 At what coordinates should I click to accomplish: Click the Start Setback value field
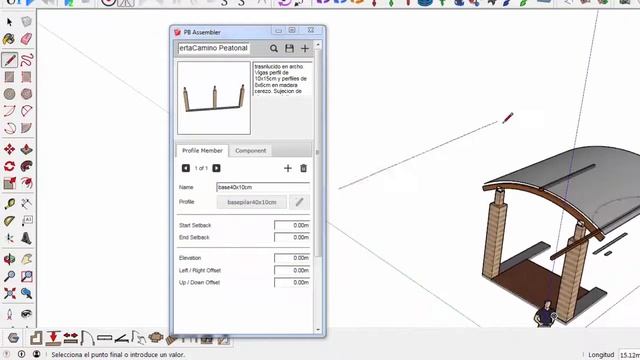[292, 225]
